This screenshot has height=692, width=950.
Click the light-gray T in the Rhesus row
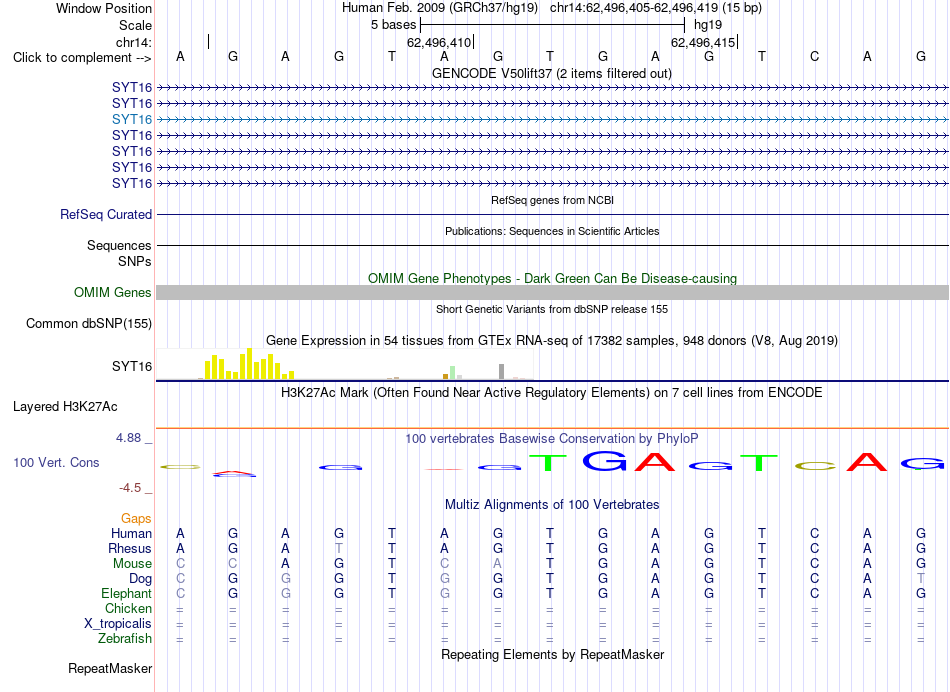[x=339, y=548]
